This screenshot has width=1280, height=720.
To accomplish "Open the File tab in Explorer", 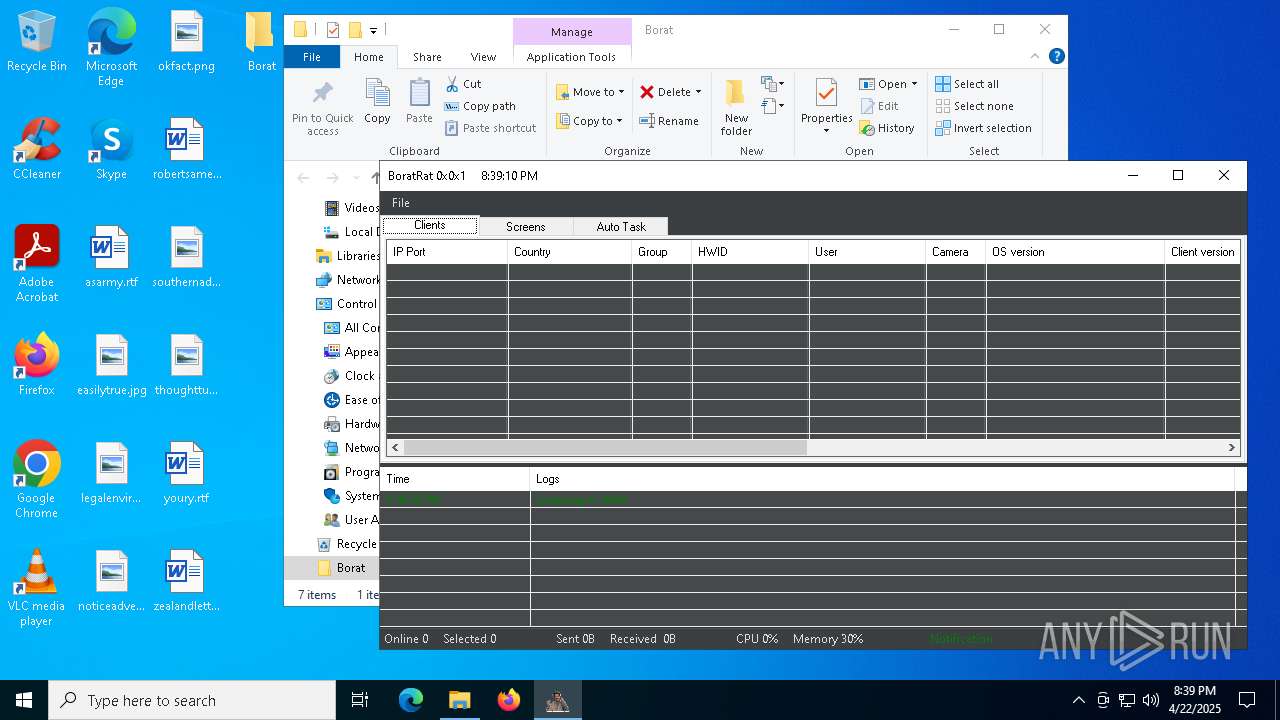I will click(x=312, y=57).
